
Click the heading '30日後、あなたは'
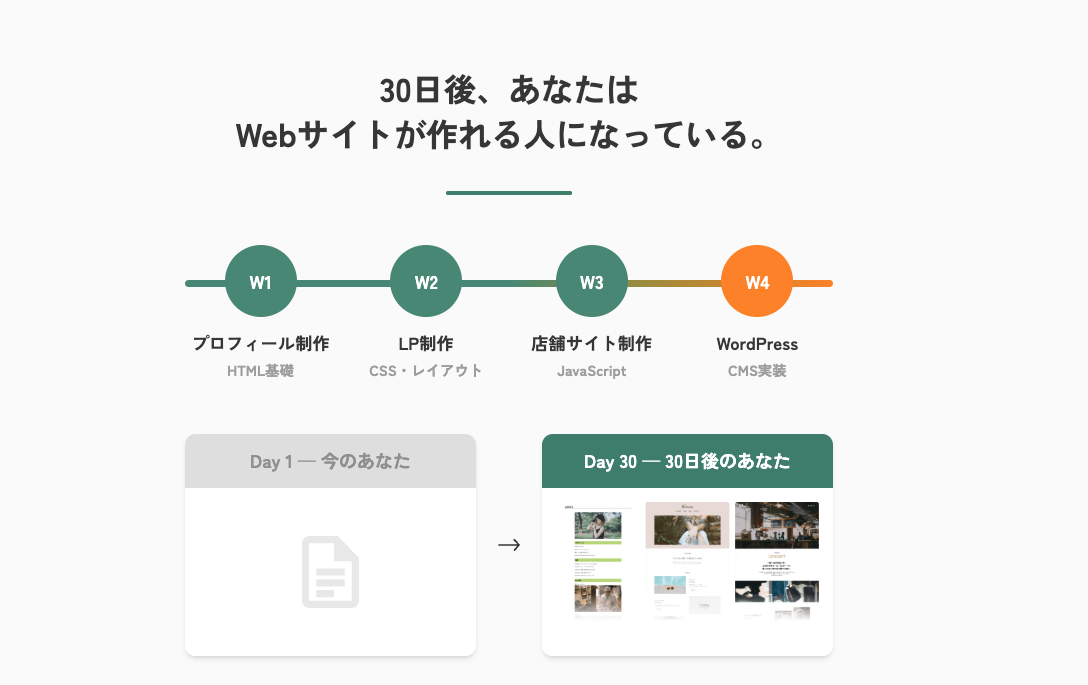pyautogui.click(x=509, y=90)
